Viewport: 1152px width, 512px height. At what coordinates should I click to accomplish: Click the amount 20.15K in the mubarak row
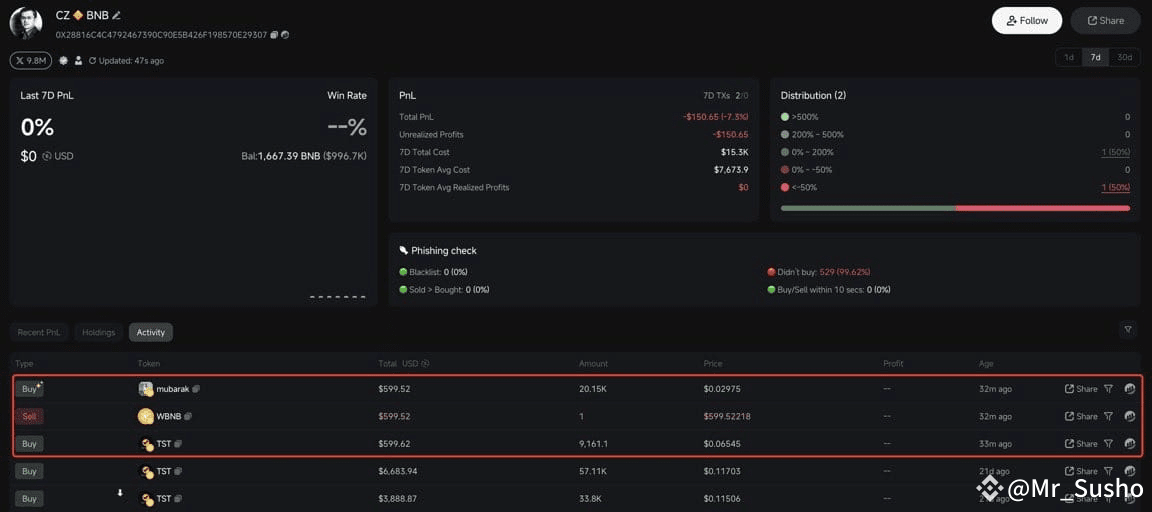(x=593, y=389)
